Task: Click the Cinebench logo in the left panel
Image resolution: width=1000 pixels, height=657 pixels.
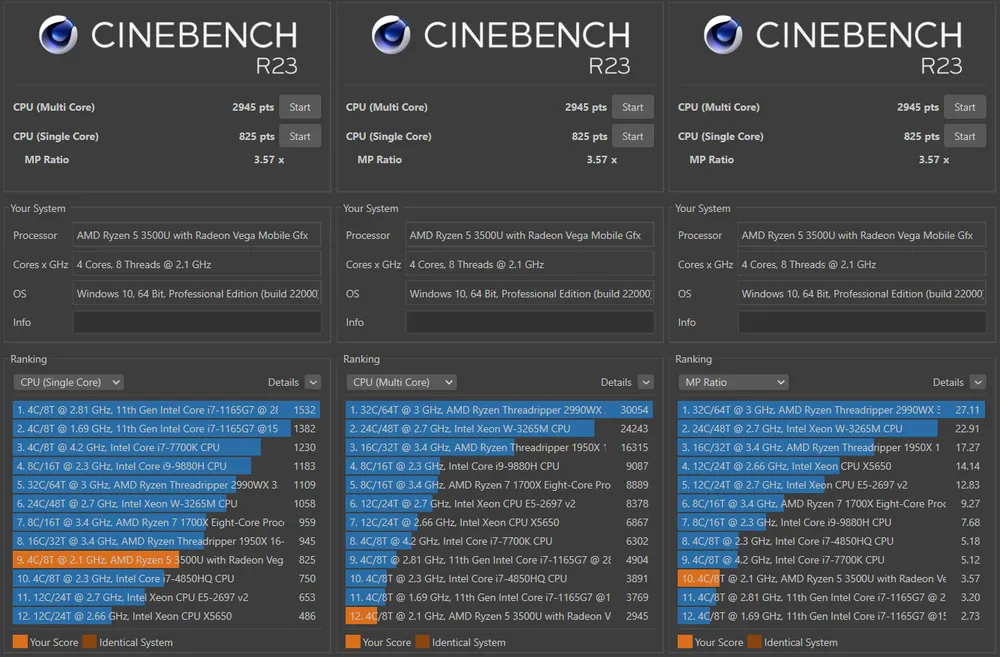Action: 58,36
